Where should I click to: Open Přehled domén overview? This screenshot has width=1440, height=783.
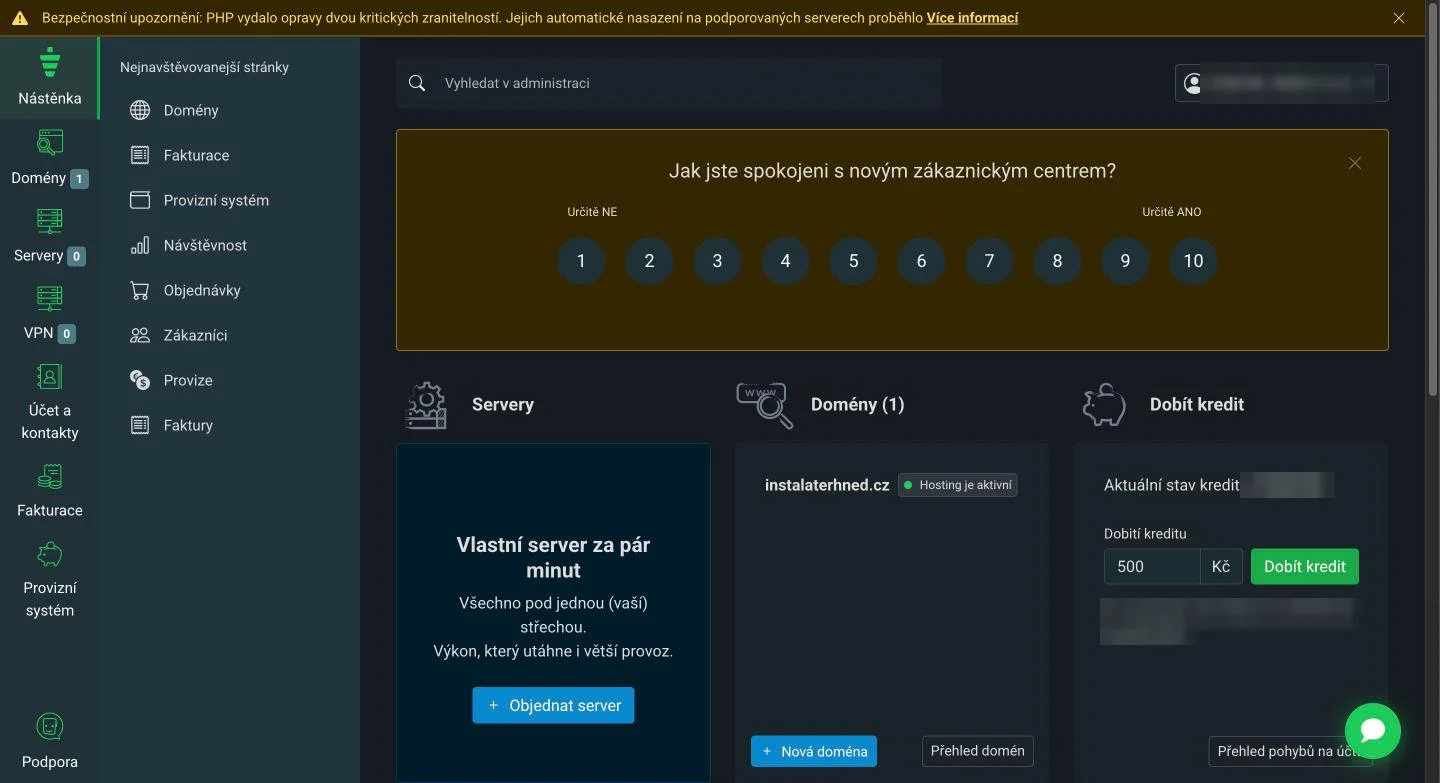[977, 751]
